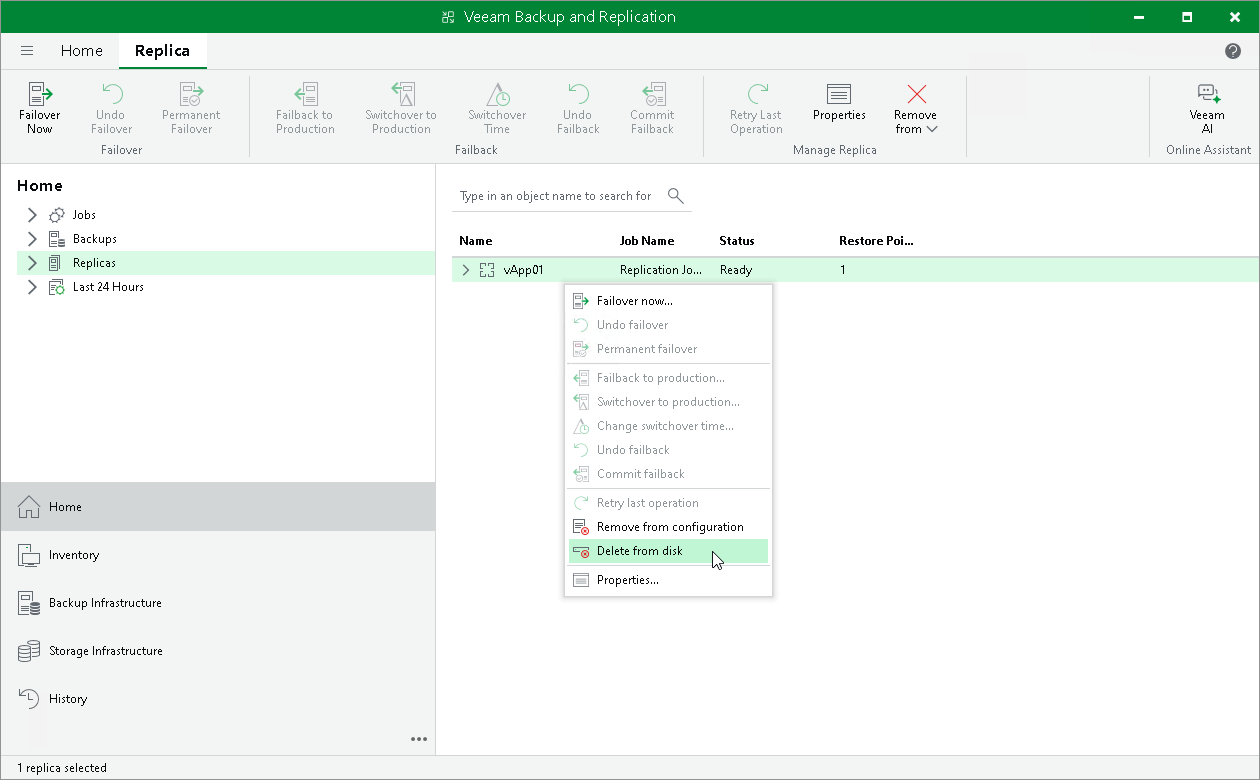Click the Backups icon in tree

click(57, 239)
